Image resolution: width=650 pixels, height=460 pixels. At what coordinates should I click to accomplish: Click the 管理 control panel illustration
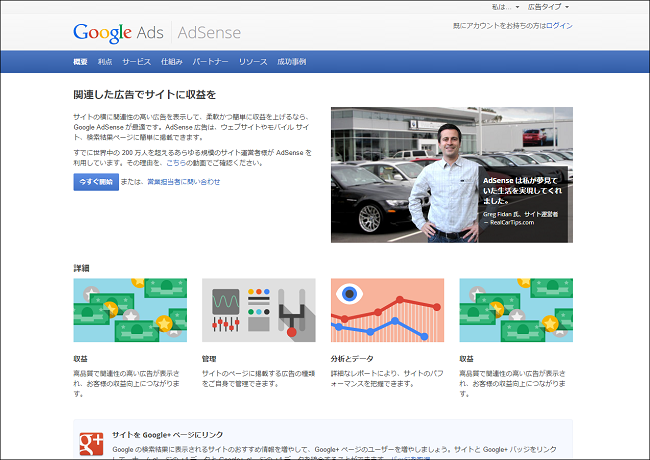259,310
